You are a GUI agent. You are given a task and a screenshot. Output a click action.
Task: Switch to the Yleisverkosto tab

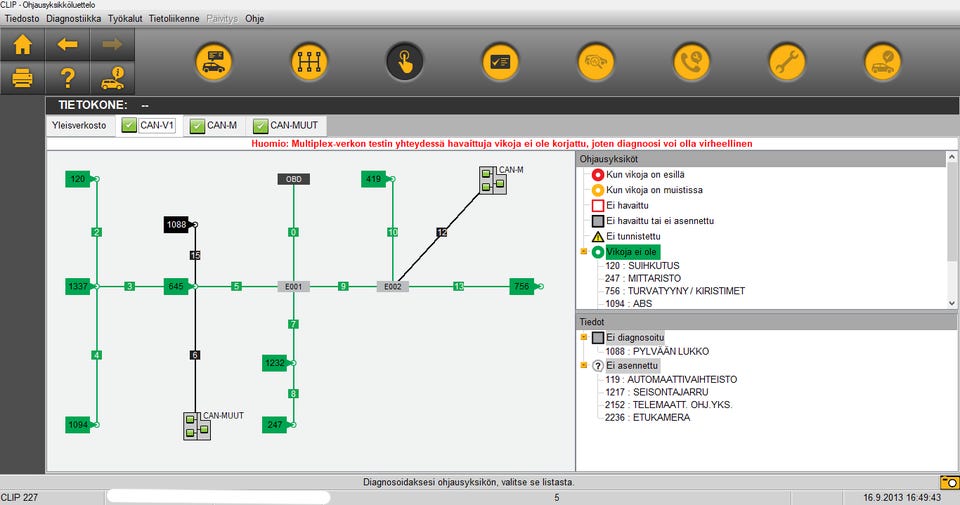[79, 125]
